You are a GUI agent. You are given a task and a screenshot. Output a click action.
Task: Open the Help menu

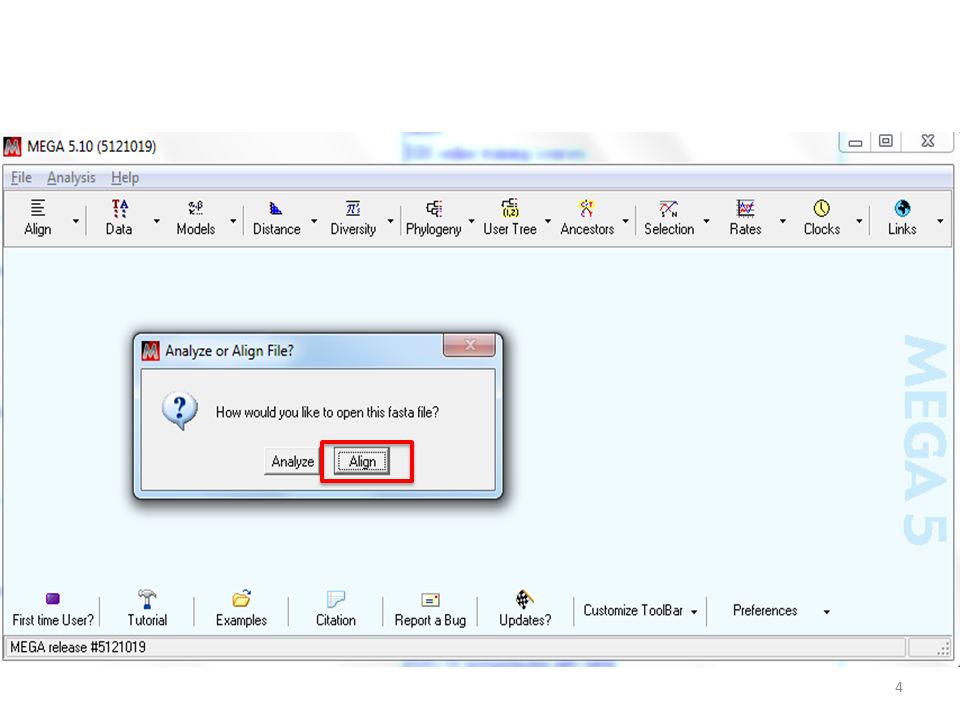point(125,178)
